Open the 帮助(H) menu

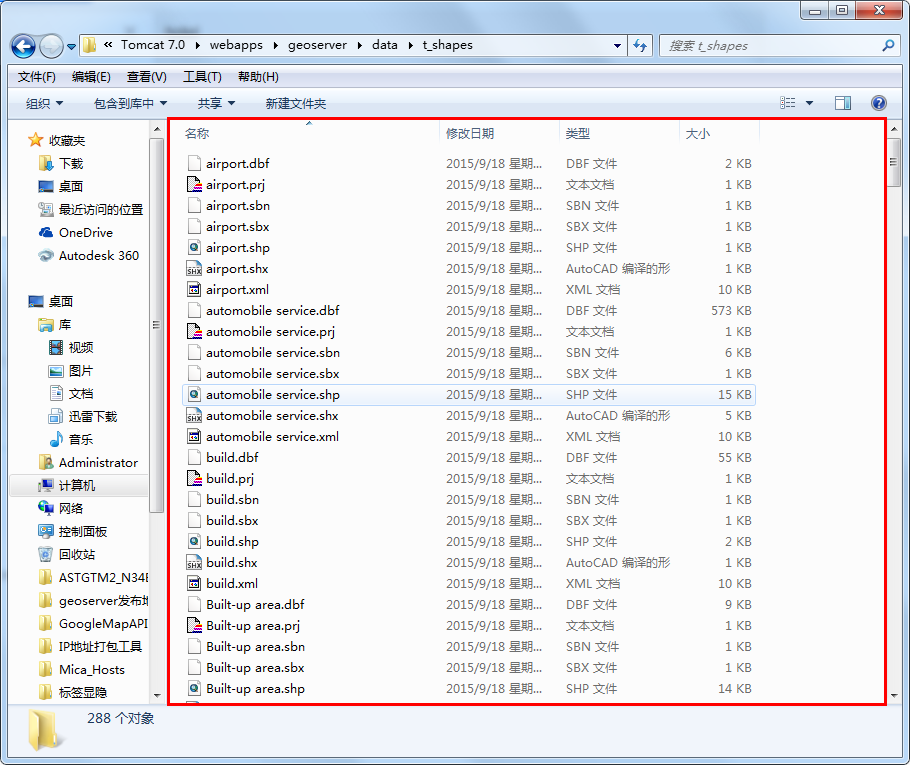point(258,77)
